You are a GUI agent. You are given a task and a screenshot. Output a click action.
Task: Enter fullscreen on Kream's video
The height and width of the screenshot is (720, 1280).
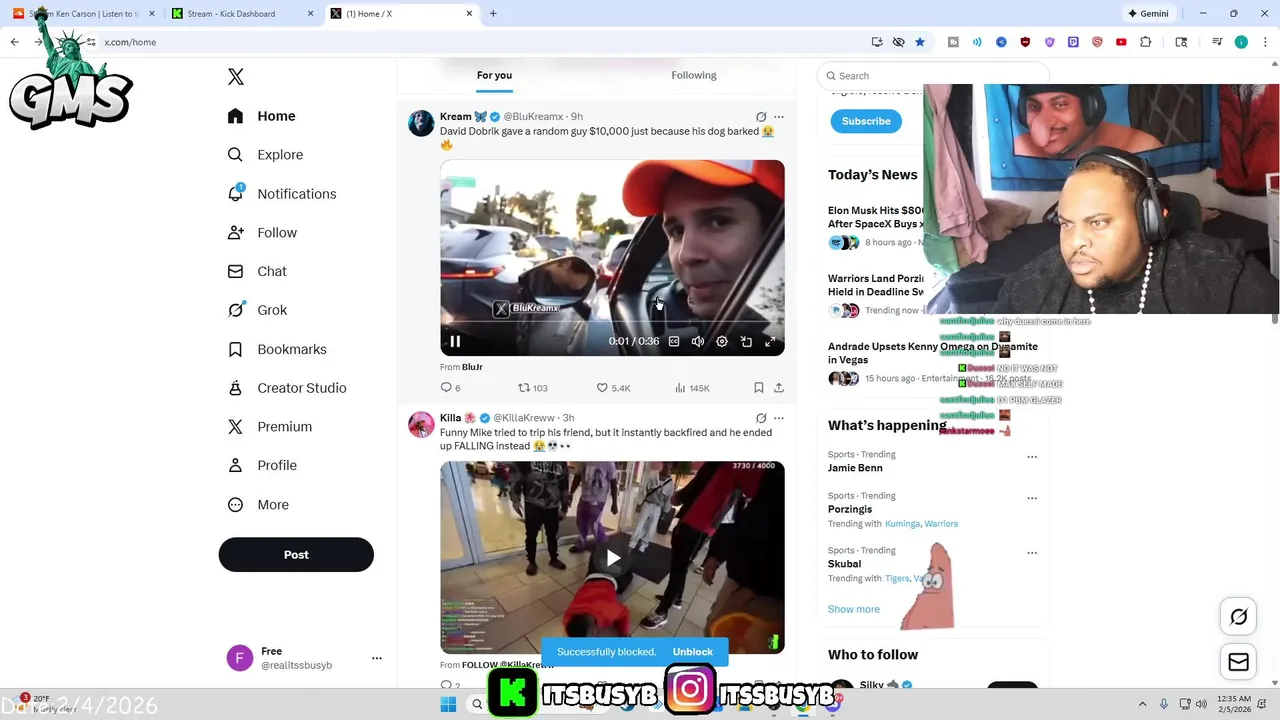[770, 342]
